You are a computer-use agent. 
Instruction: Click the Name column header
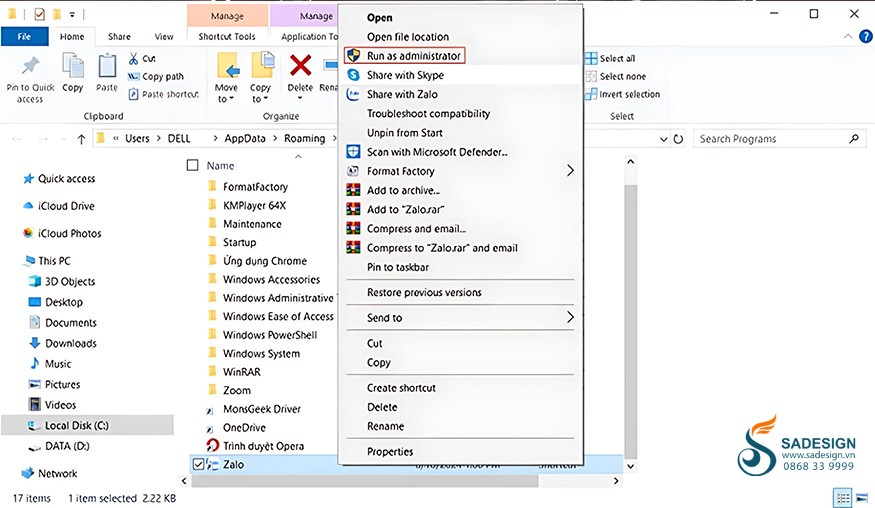pos(220,166)
